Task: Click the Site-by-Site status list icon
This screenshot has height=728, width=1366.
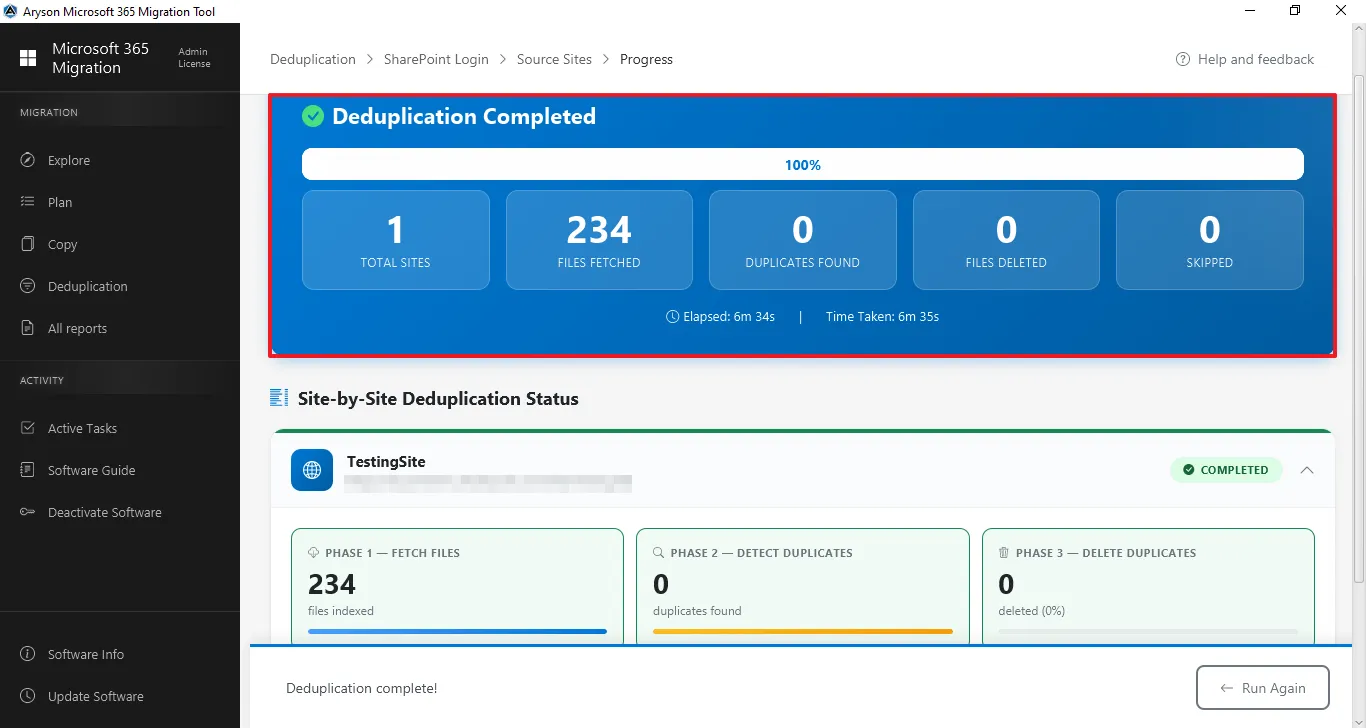Action: [x=279, y=398]
